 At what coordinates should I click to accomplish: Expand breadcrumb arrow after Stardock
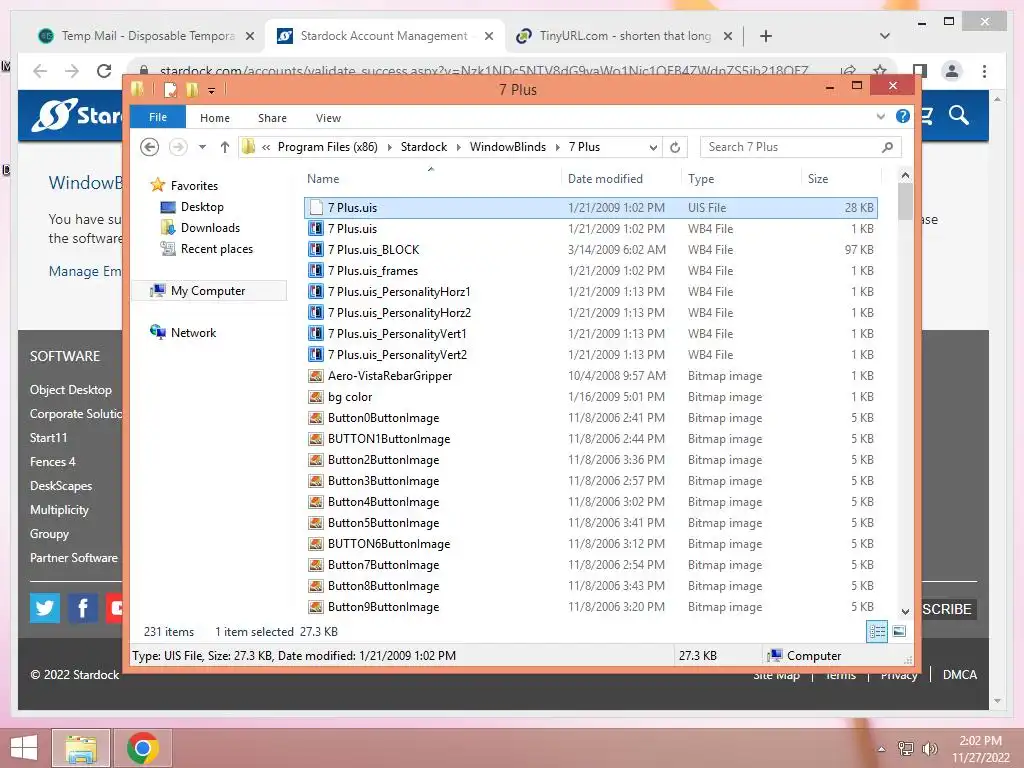tap(457, 147)
